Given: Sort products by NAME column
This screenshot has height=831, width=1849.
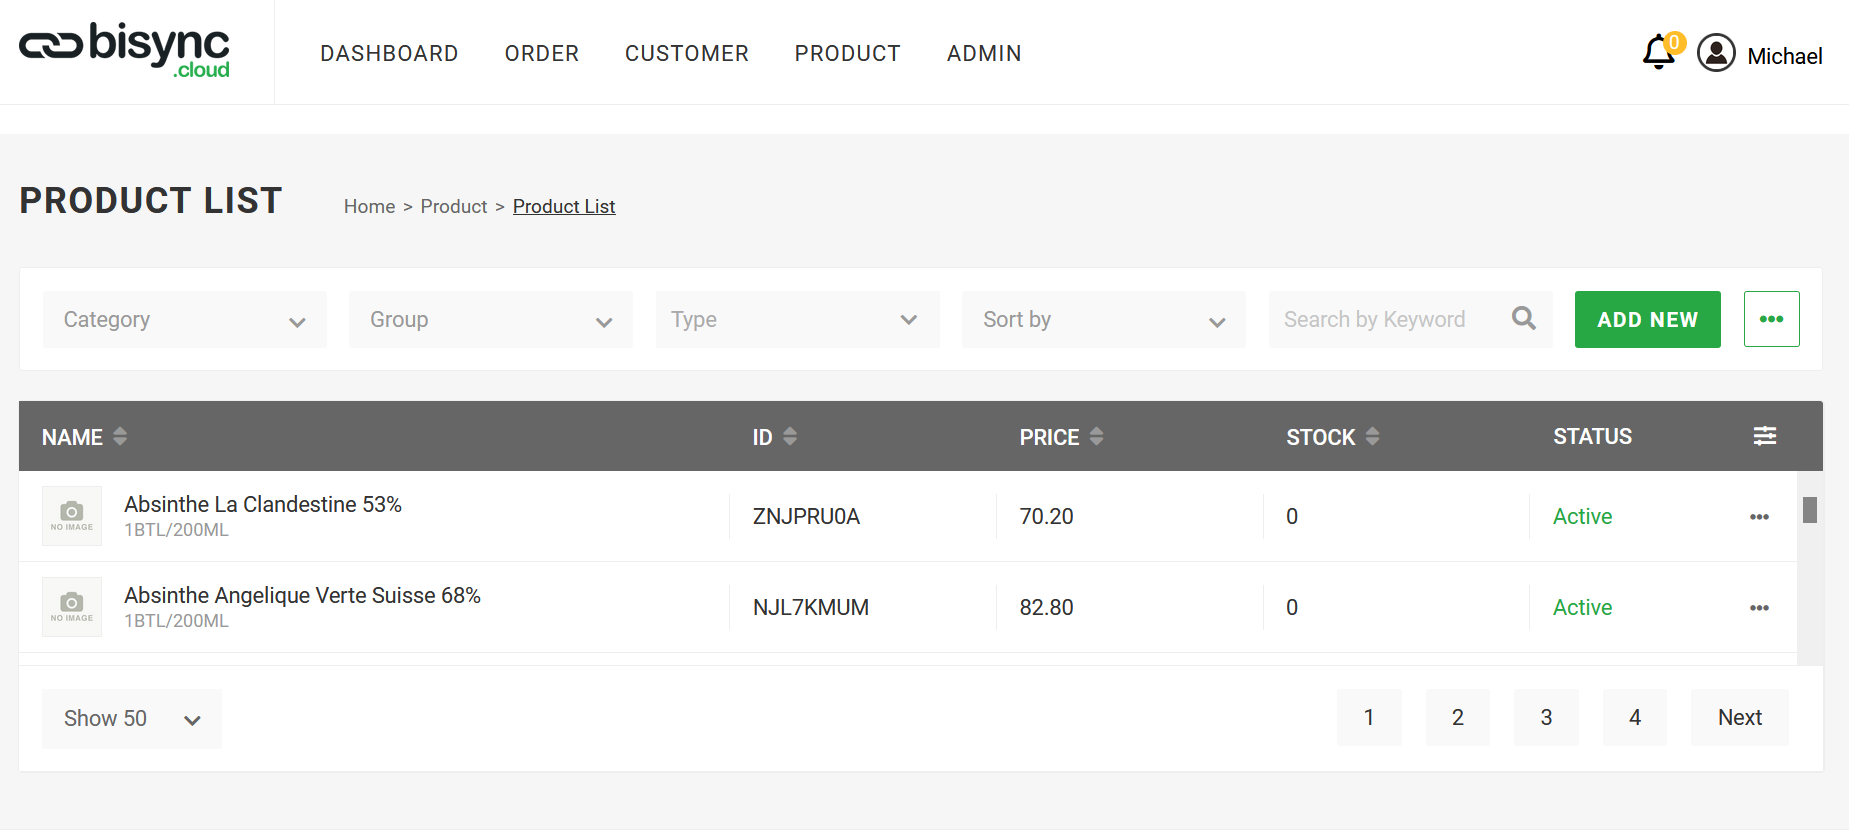Looking at the screenshot, I should click(119, 436).
